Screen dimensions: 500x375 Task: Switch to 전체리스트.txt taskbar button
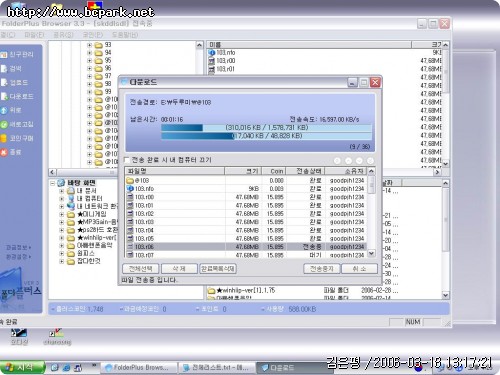click(x=216, y=368)
